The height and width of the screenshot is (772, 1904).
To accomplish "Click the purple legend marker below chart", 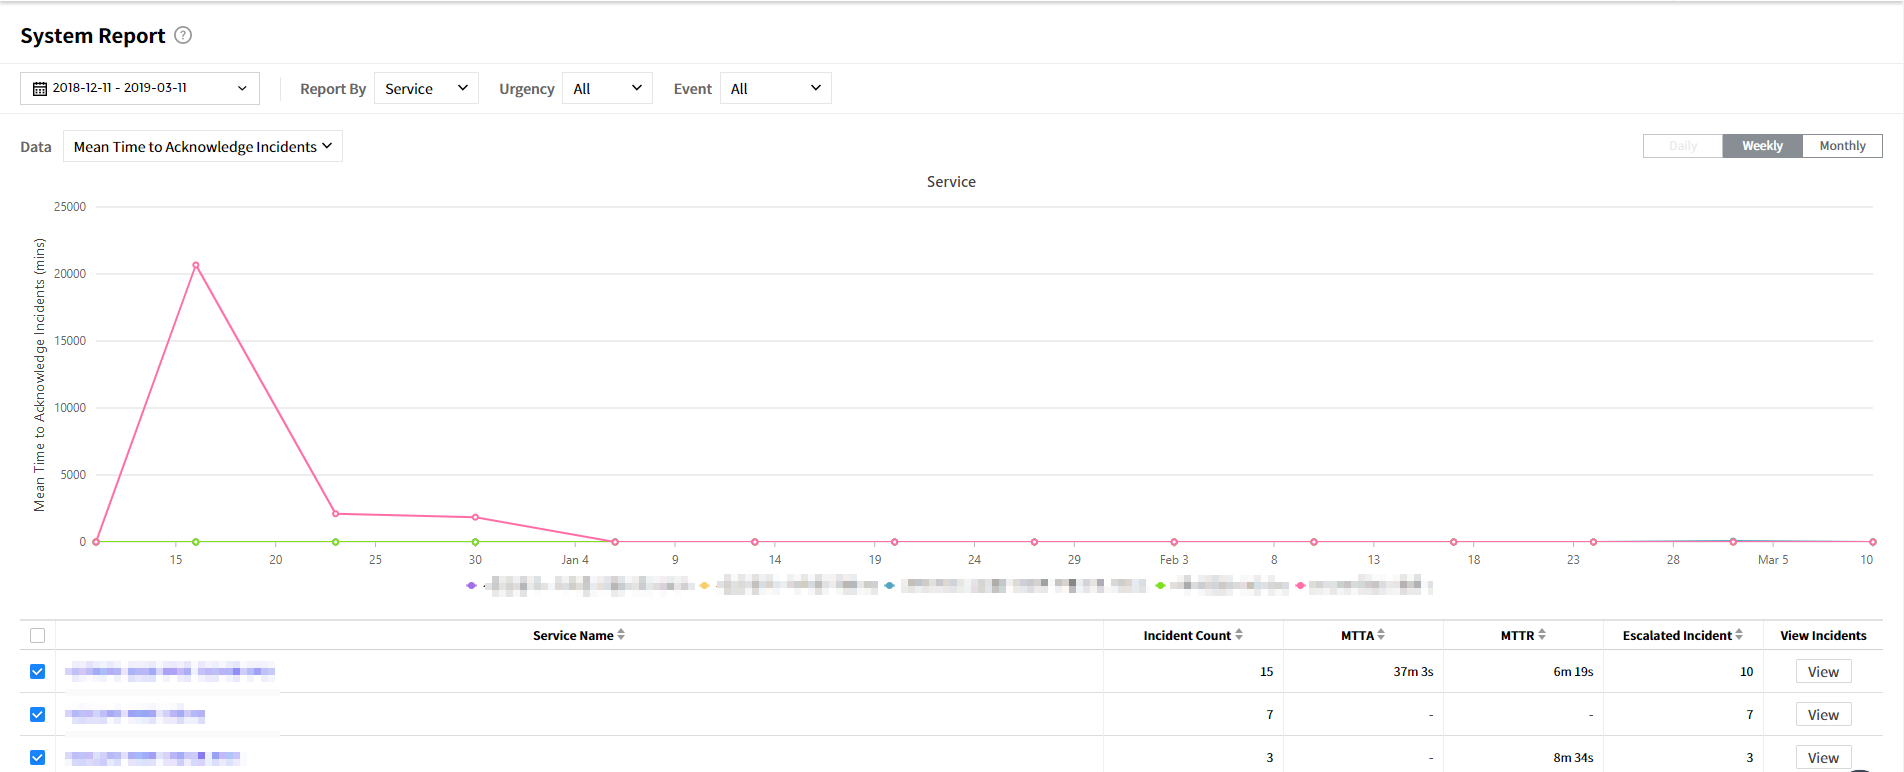I will point(471,585).
